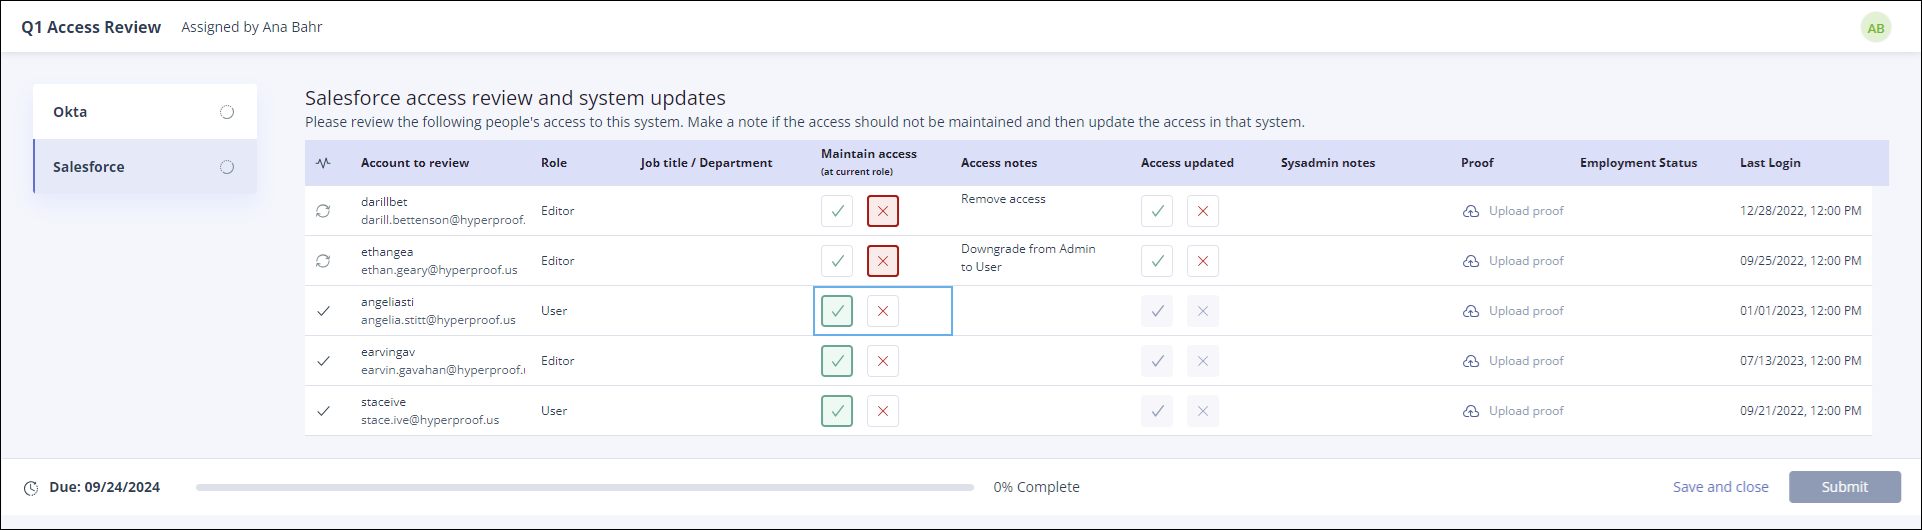
Task: Click the checkmark status icon for angeliasti
Action: (x=323, y=311)
